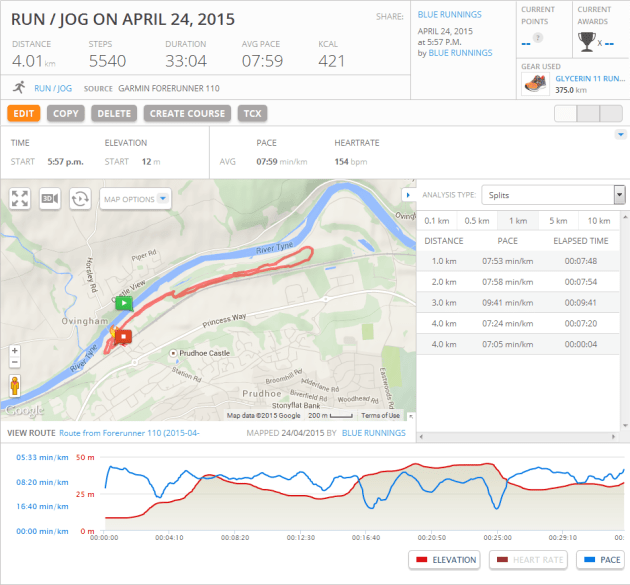
Task: Zoom in on the map
Action: pos(14,352)
